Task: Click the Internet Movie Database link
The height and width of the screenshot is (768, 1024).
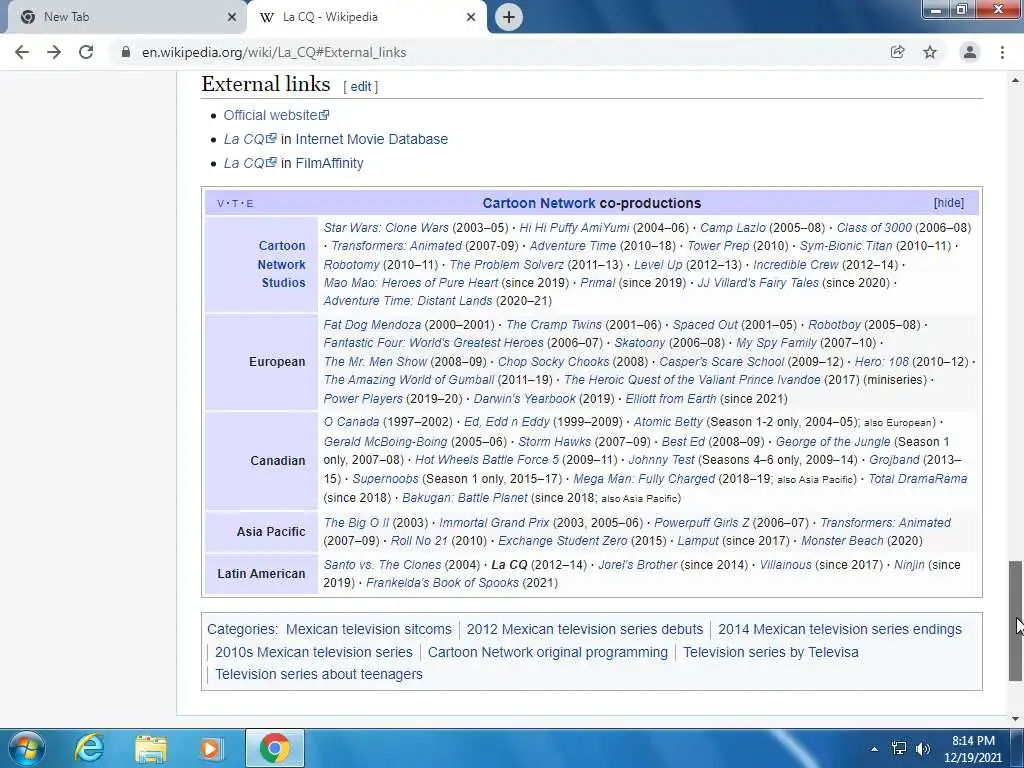Action: [372, 139]
